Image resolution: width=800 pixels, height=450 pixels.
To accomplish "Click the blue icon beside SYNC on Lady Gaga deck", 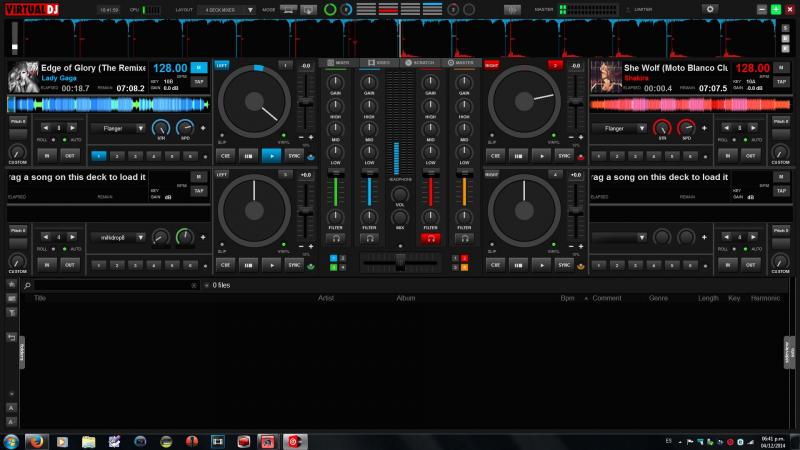I will tap(311, 157).
